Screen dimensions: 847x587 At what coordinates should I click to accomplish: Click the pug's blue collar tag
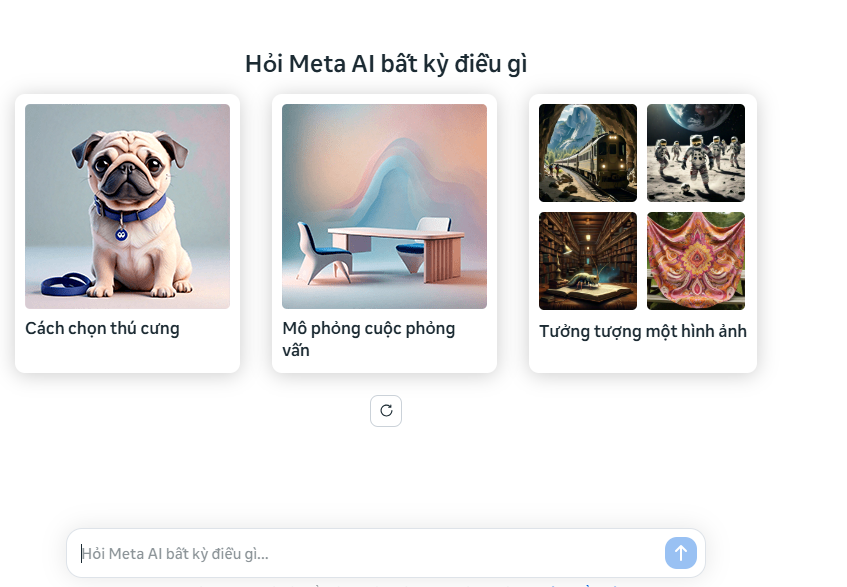point(122,234)
